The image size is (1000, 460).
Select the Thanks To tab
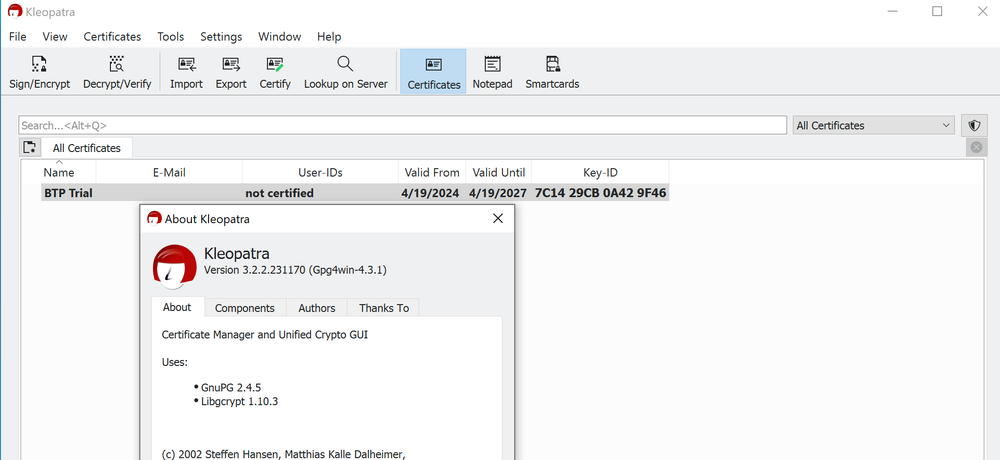[x=384, y=308]
